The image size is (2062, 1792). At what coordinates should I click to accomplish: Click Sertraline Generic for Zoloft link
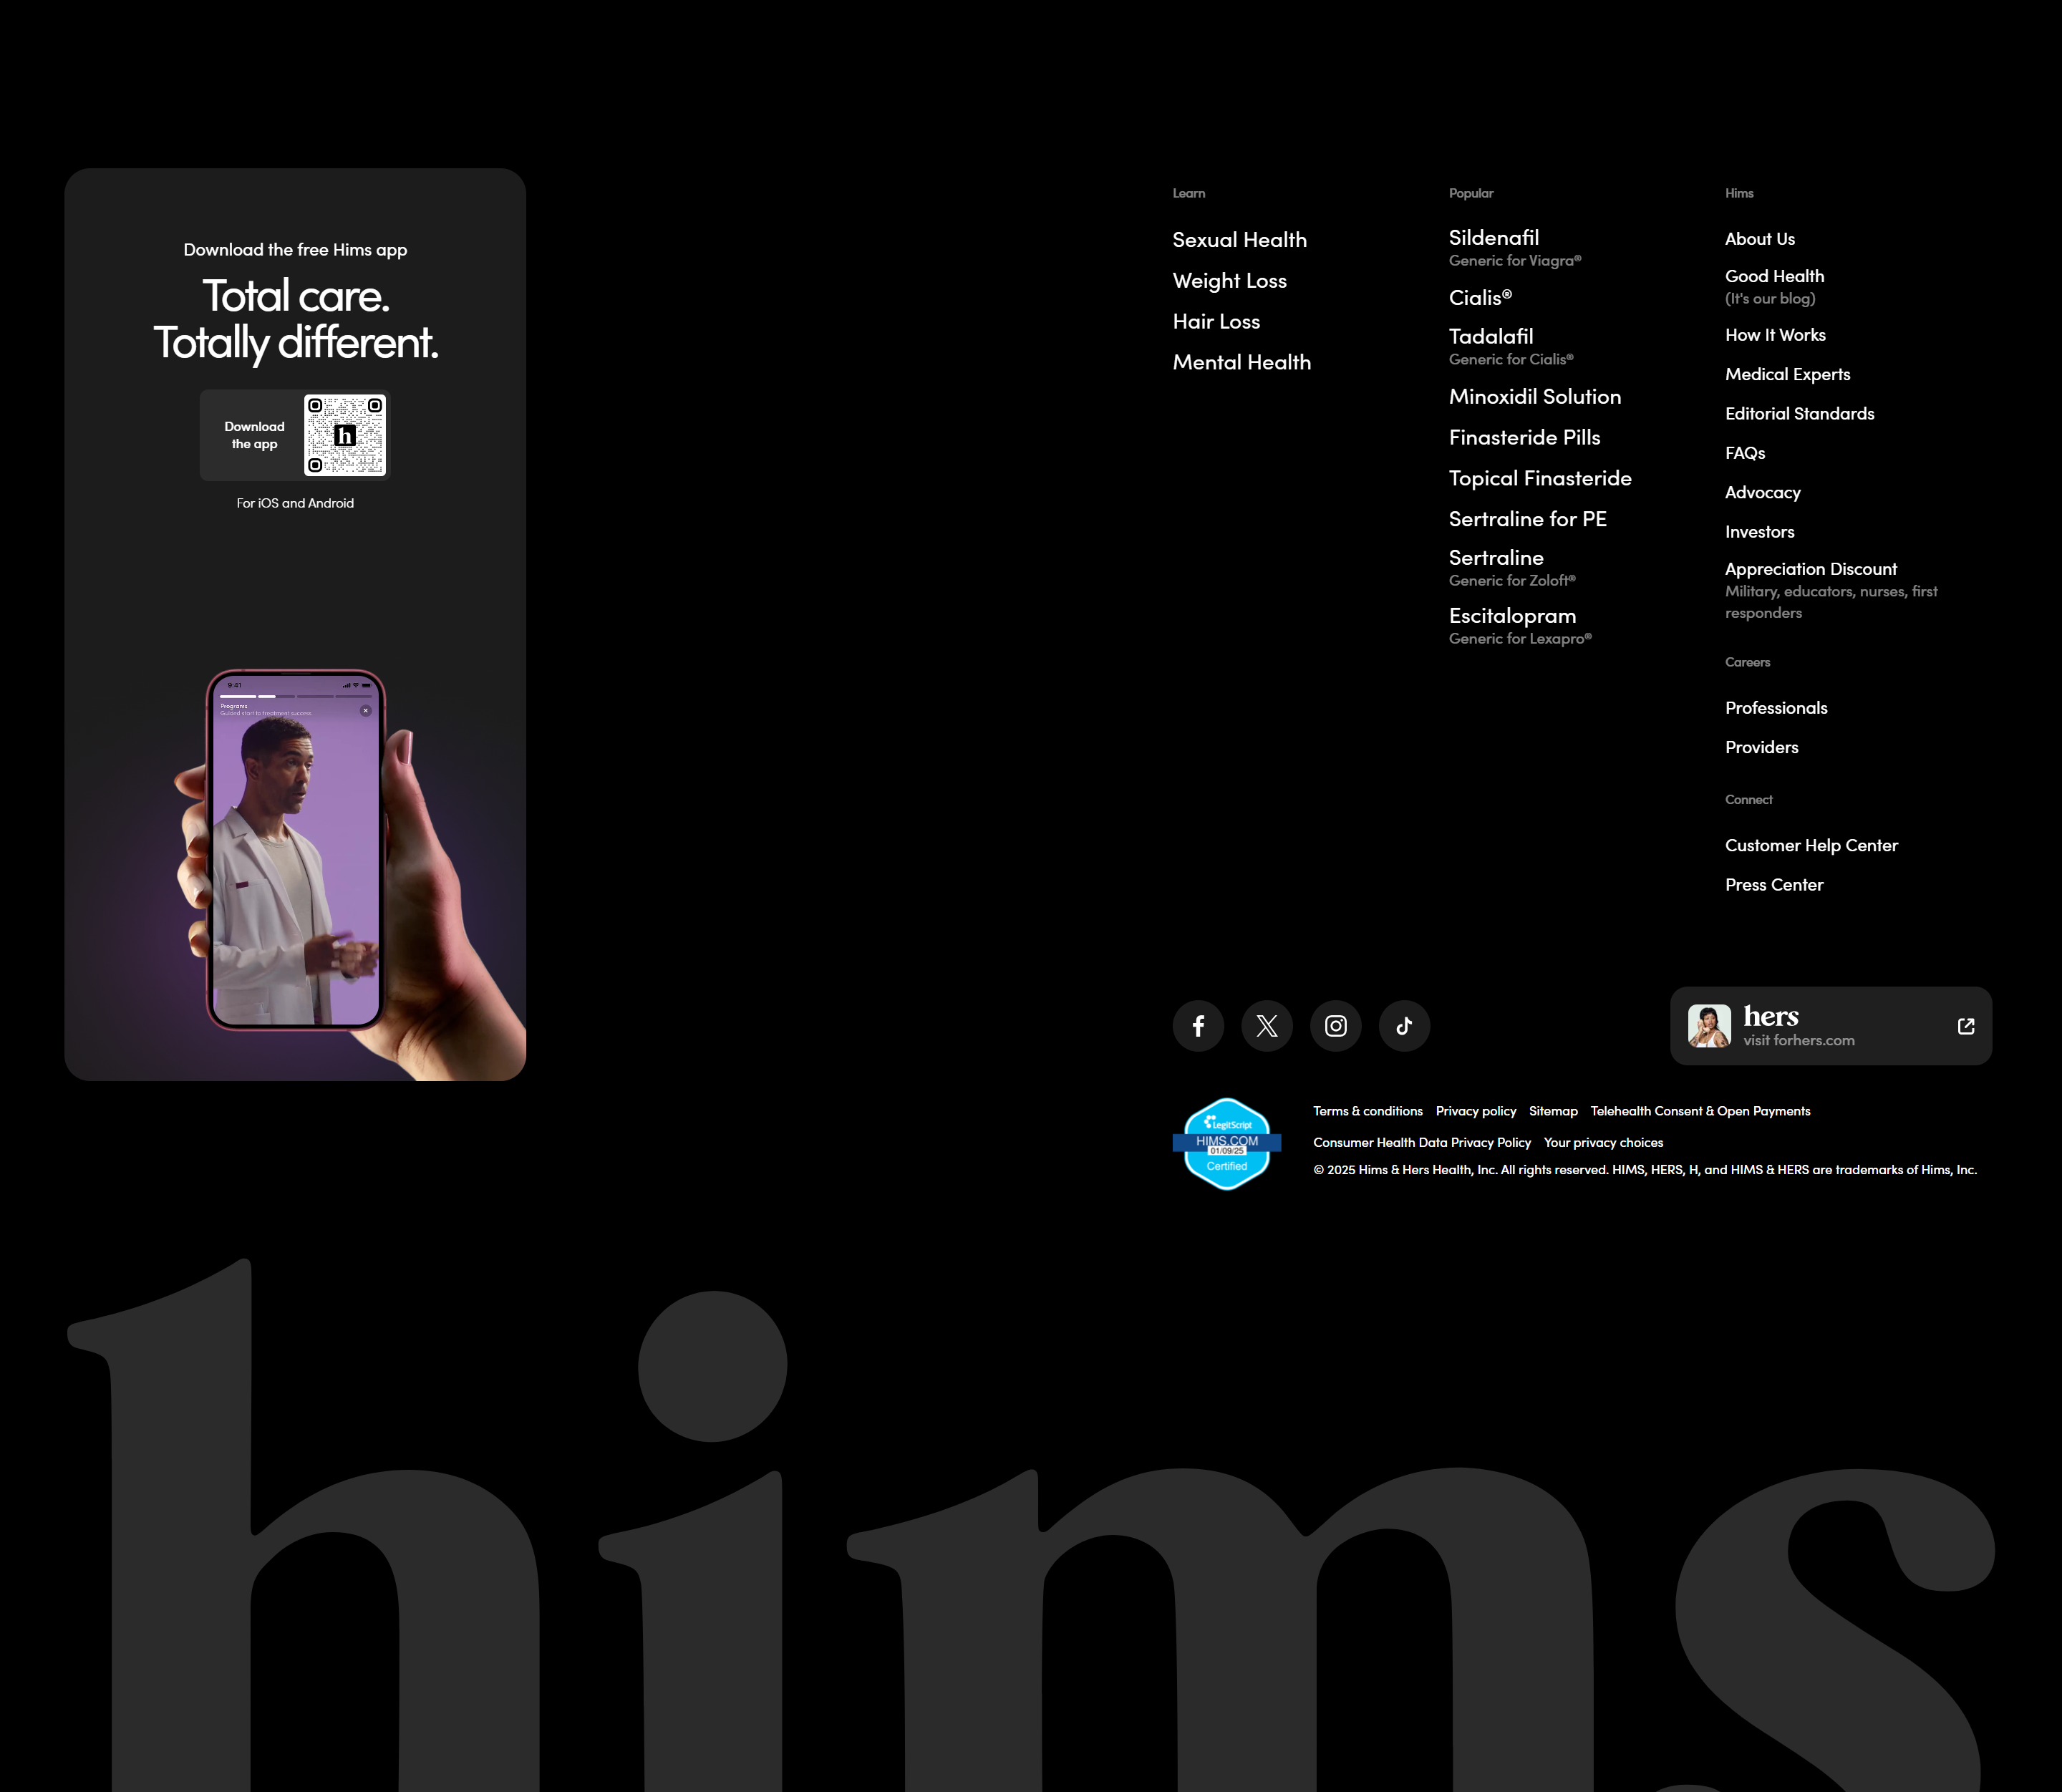point(1512,568)
